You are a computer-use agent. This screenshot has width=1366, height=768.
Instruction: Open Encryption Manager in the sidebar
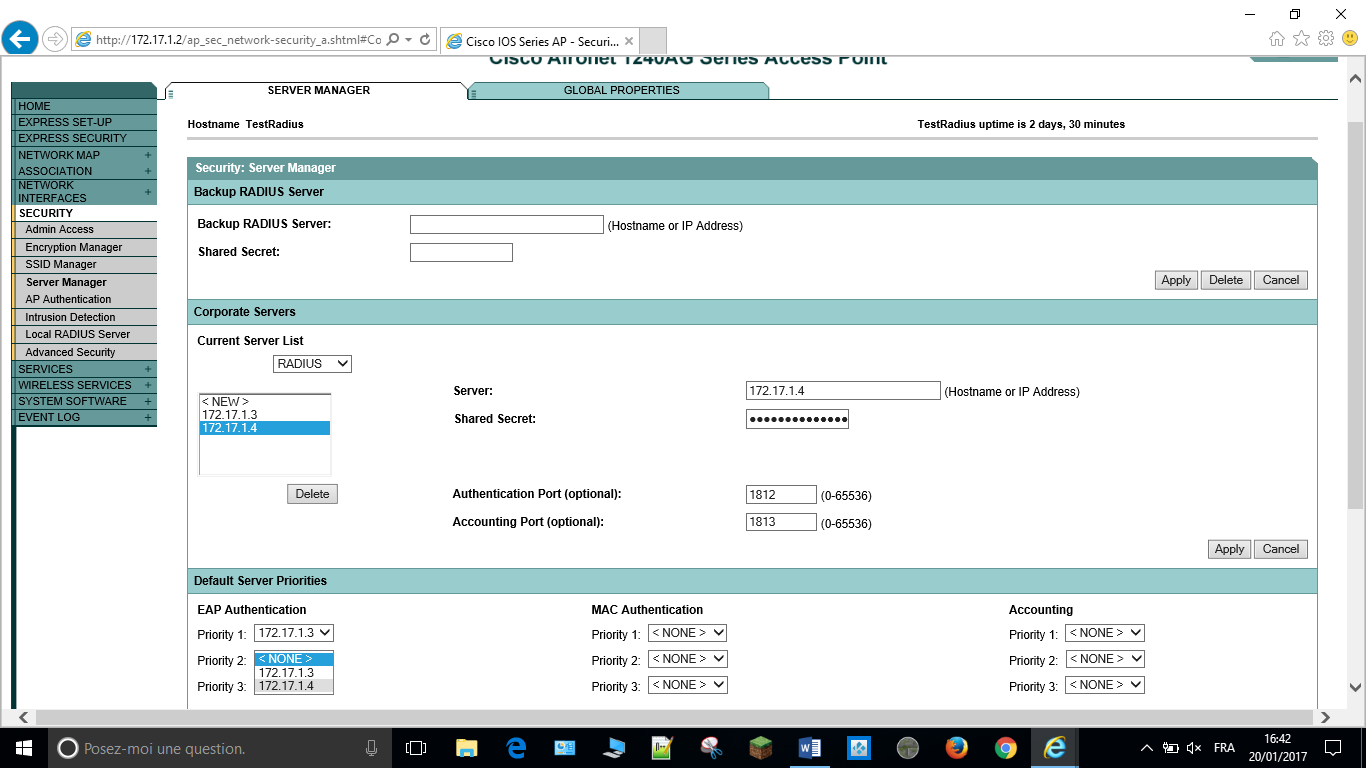[74, 247]
